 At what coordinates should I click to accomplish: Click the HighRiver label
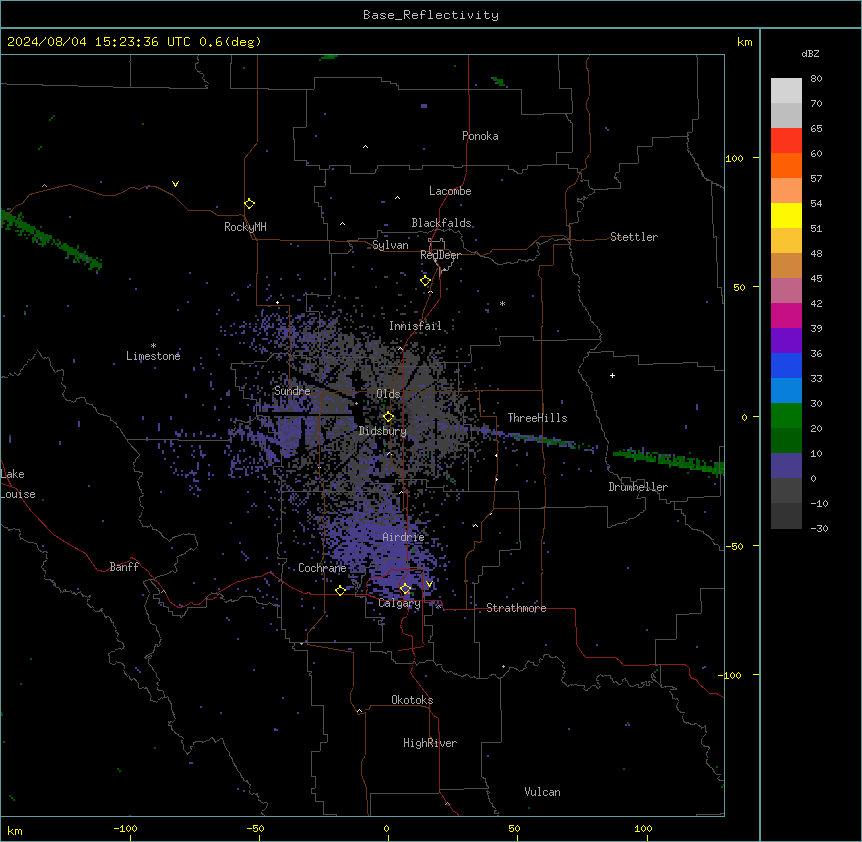click(x=430, y=743)
